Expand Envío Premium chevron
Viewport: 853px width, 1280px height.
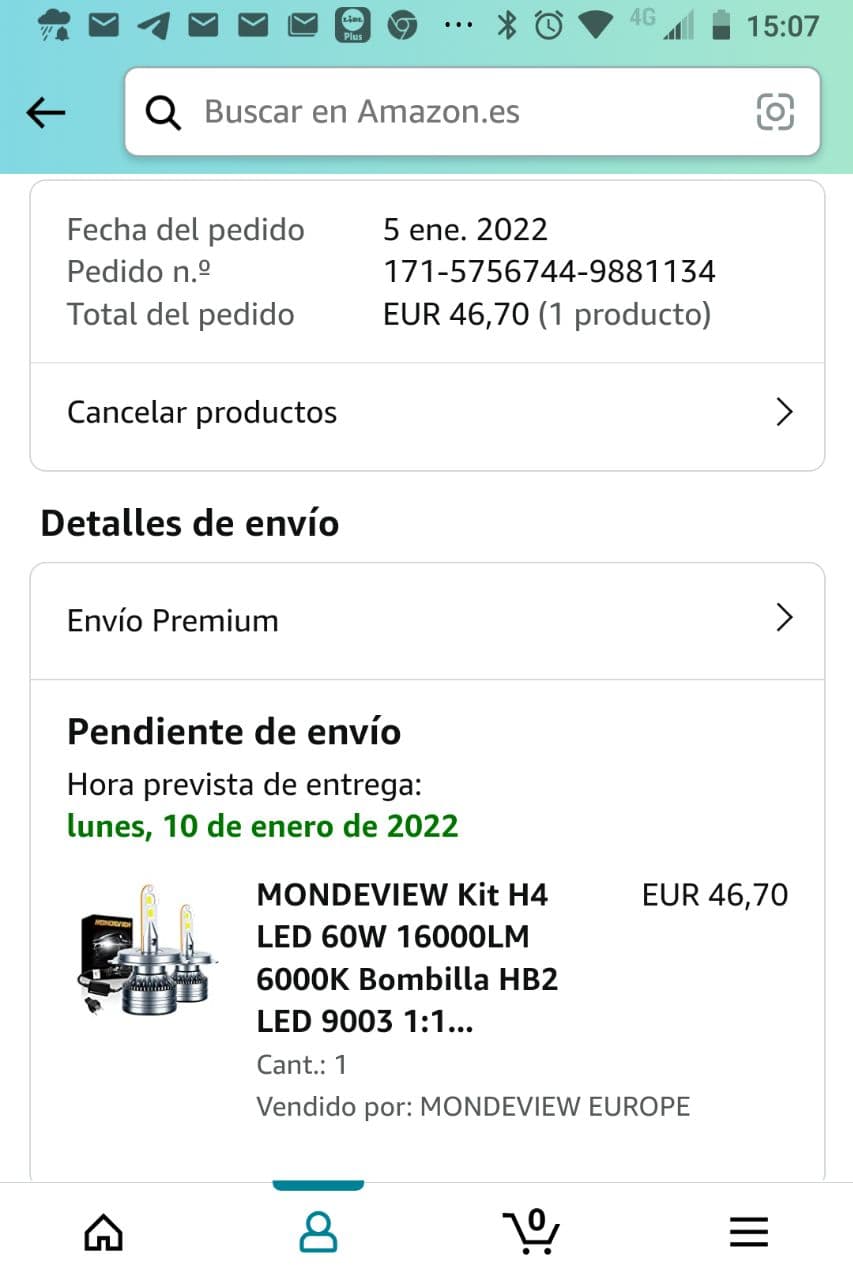(x=784, y=619)
